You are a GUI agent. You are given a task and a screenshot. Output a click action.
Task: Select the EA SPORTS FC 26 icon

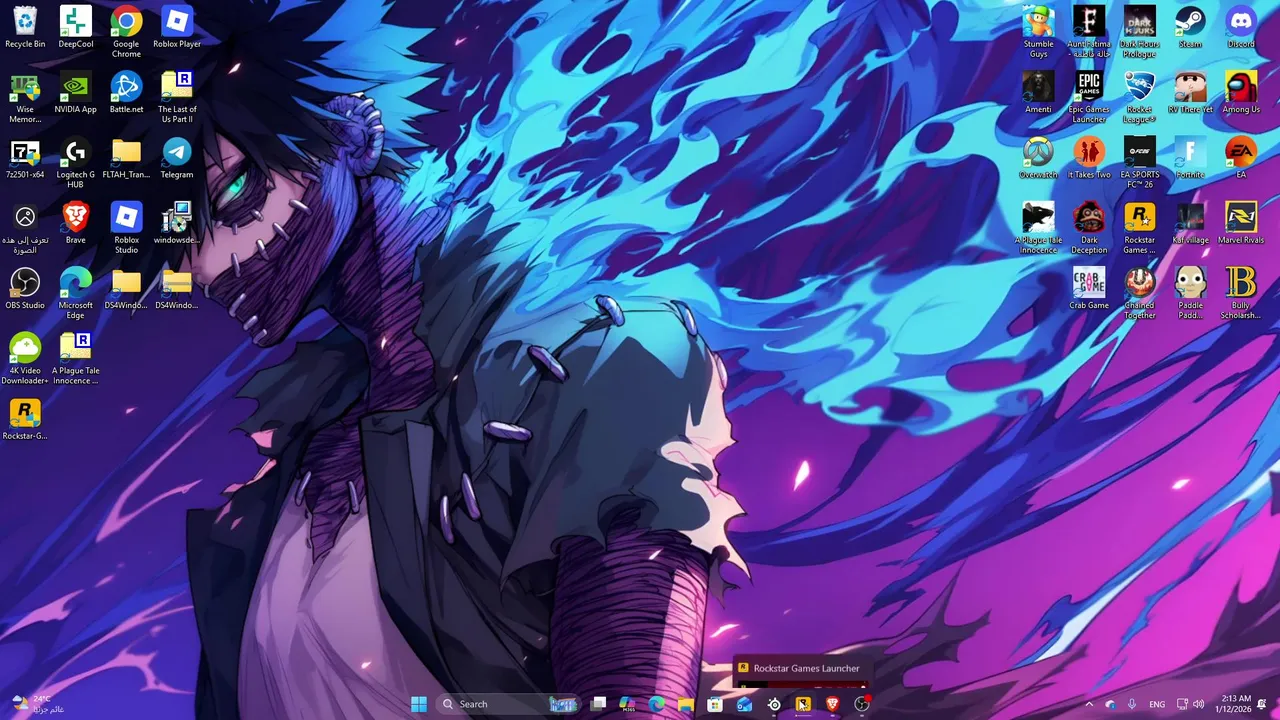[x=1139, y=162]
